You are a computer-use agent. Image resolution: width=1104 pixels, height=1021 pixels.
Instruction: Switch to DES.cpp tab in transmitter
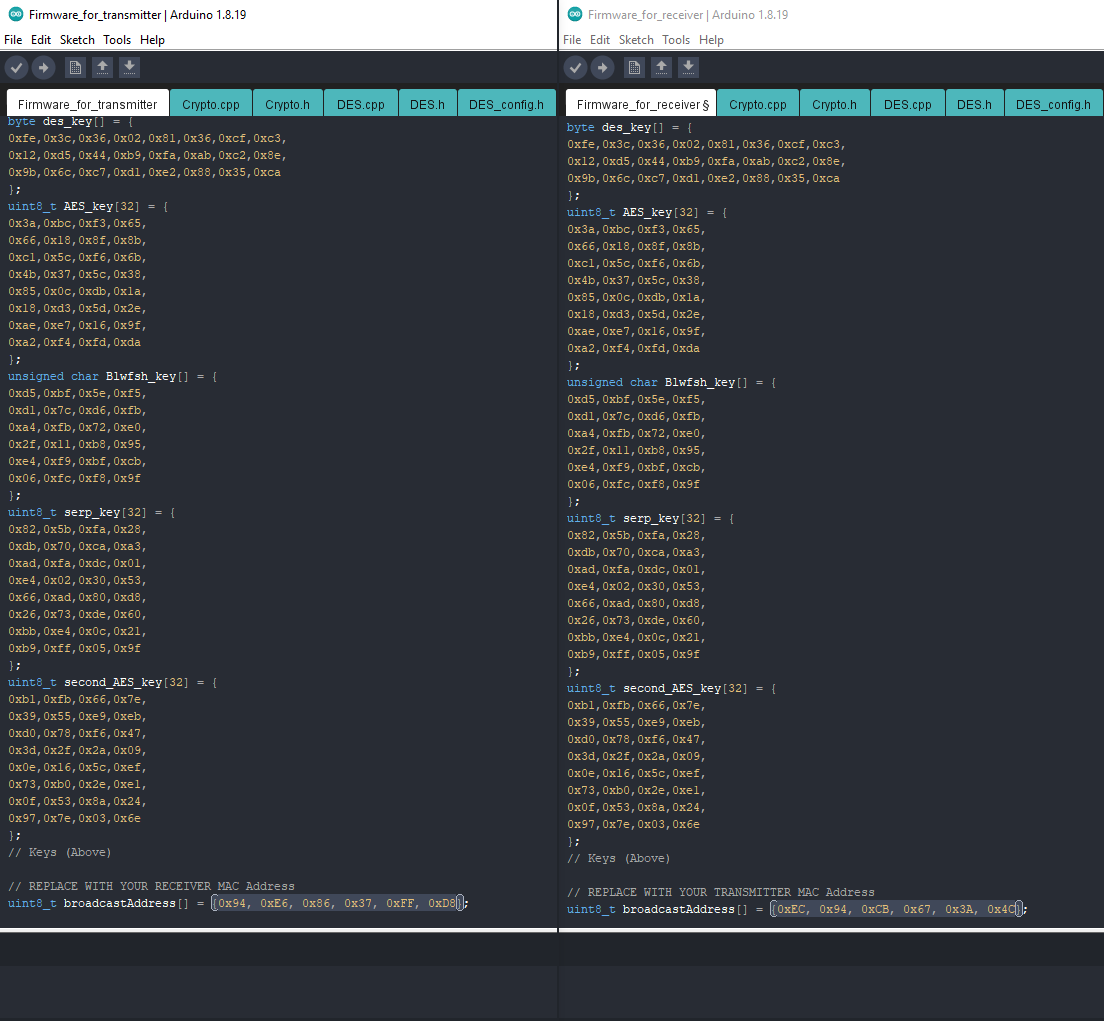[360, 104]
